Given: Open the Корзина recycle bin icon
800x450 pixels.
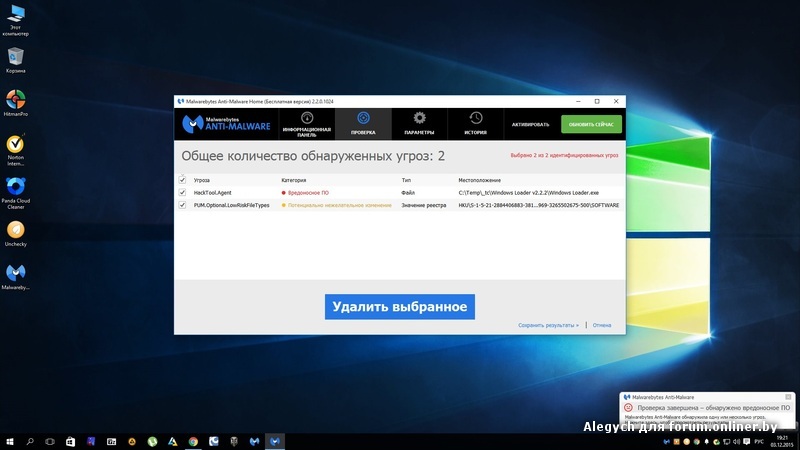Looking at the screenshot, I should (15, 60).
